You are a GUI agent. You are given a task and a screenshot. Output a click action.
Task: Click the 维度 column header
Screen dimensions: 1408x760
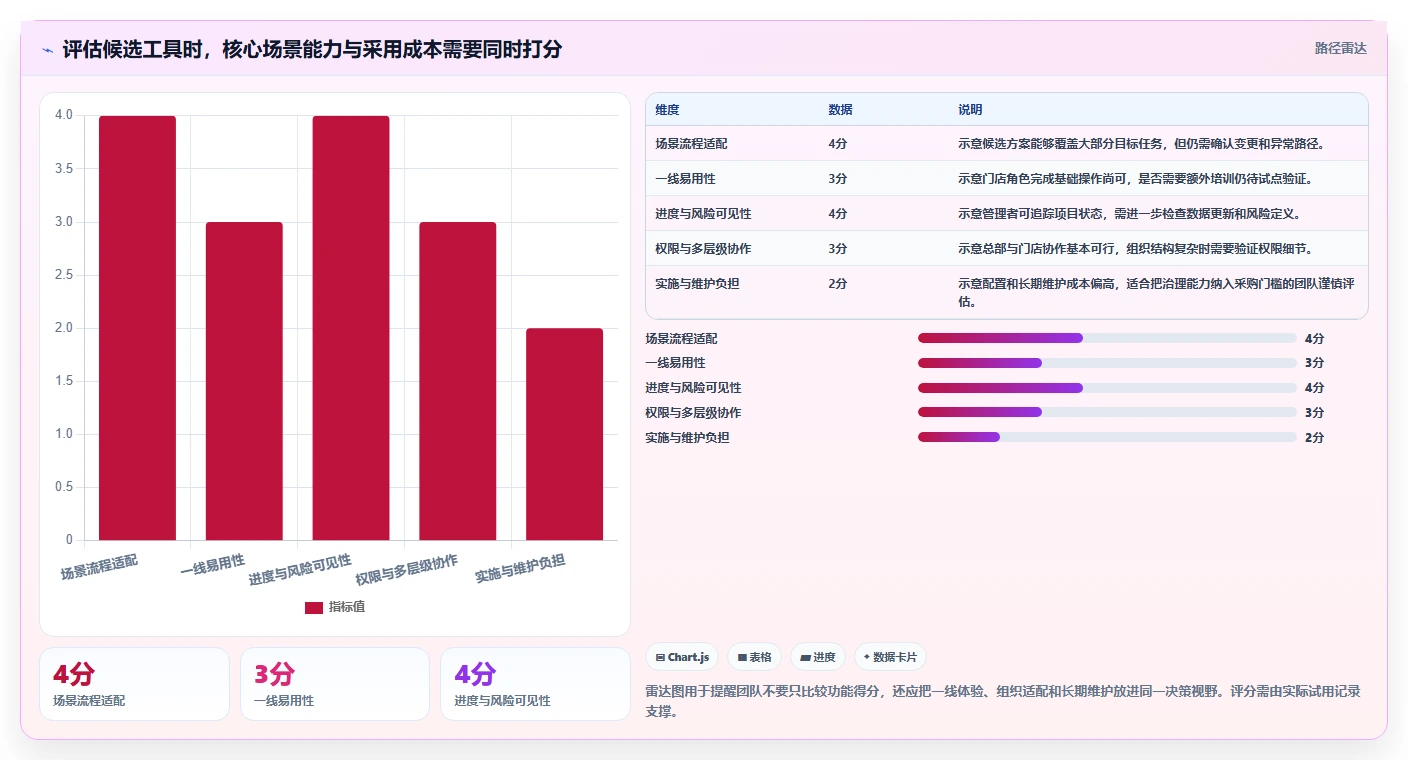[x=667, y=109]
